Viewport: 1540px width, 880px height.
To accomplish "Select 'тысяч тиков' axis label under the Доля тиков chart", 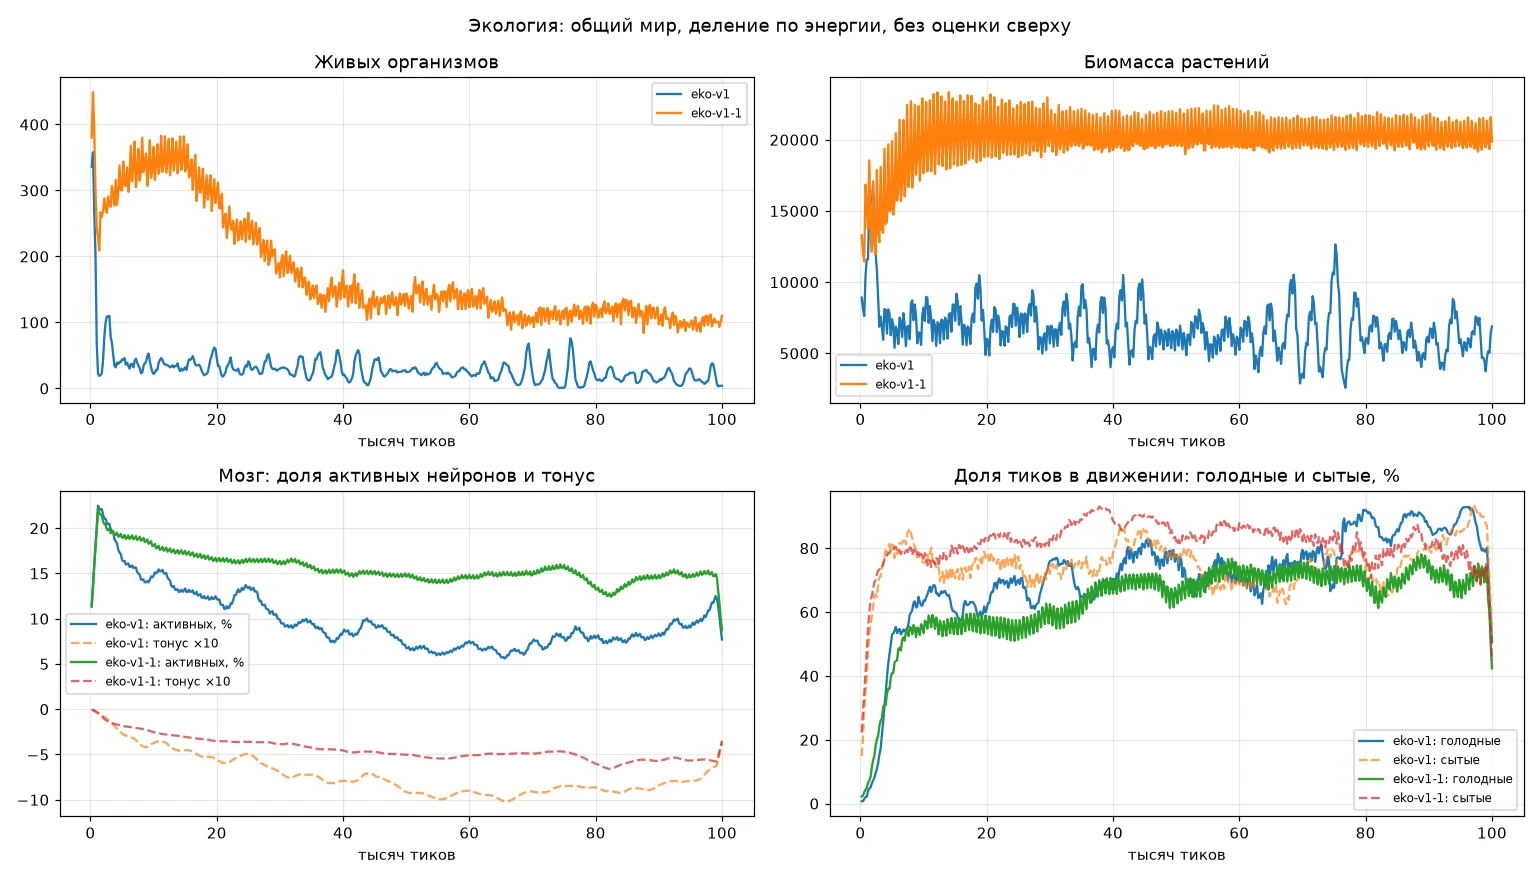I will [1176, 855].
